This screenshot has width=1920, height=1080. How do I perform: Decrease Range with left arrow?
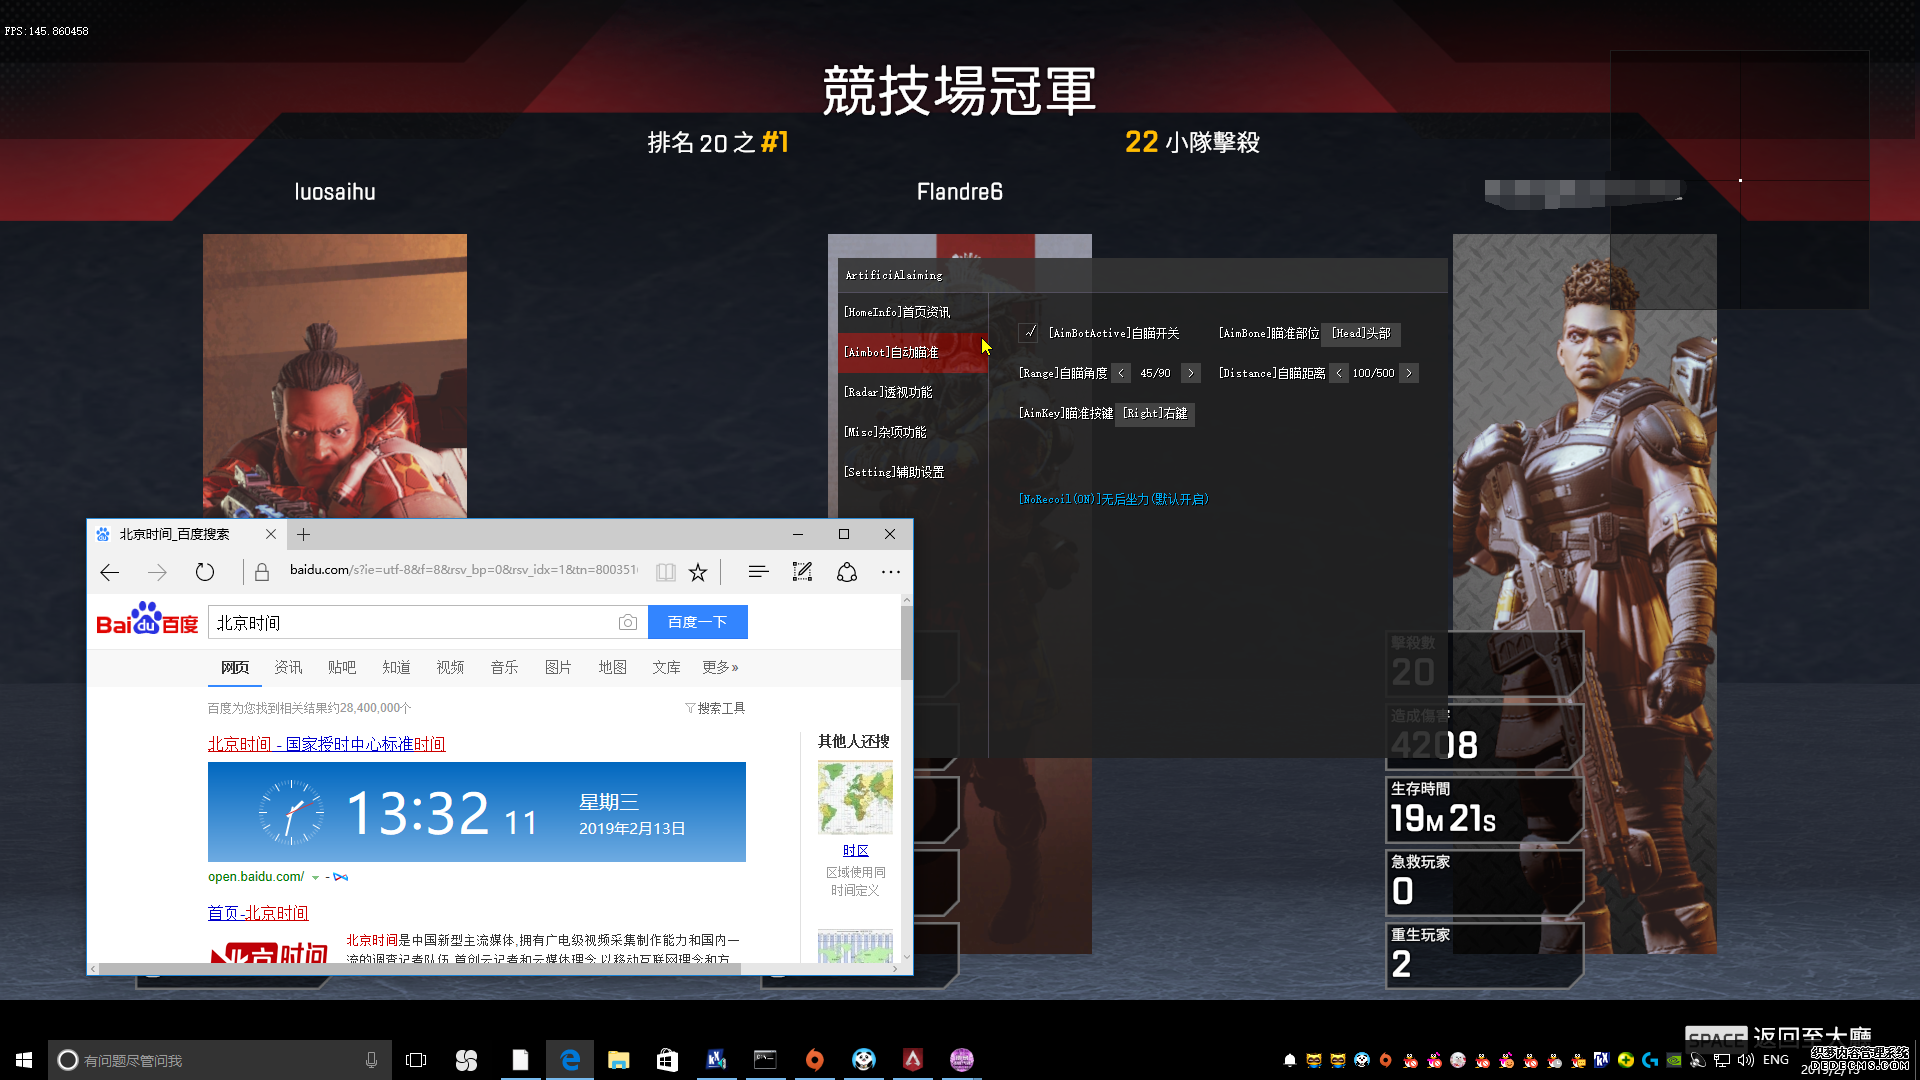click(1121, 373)
